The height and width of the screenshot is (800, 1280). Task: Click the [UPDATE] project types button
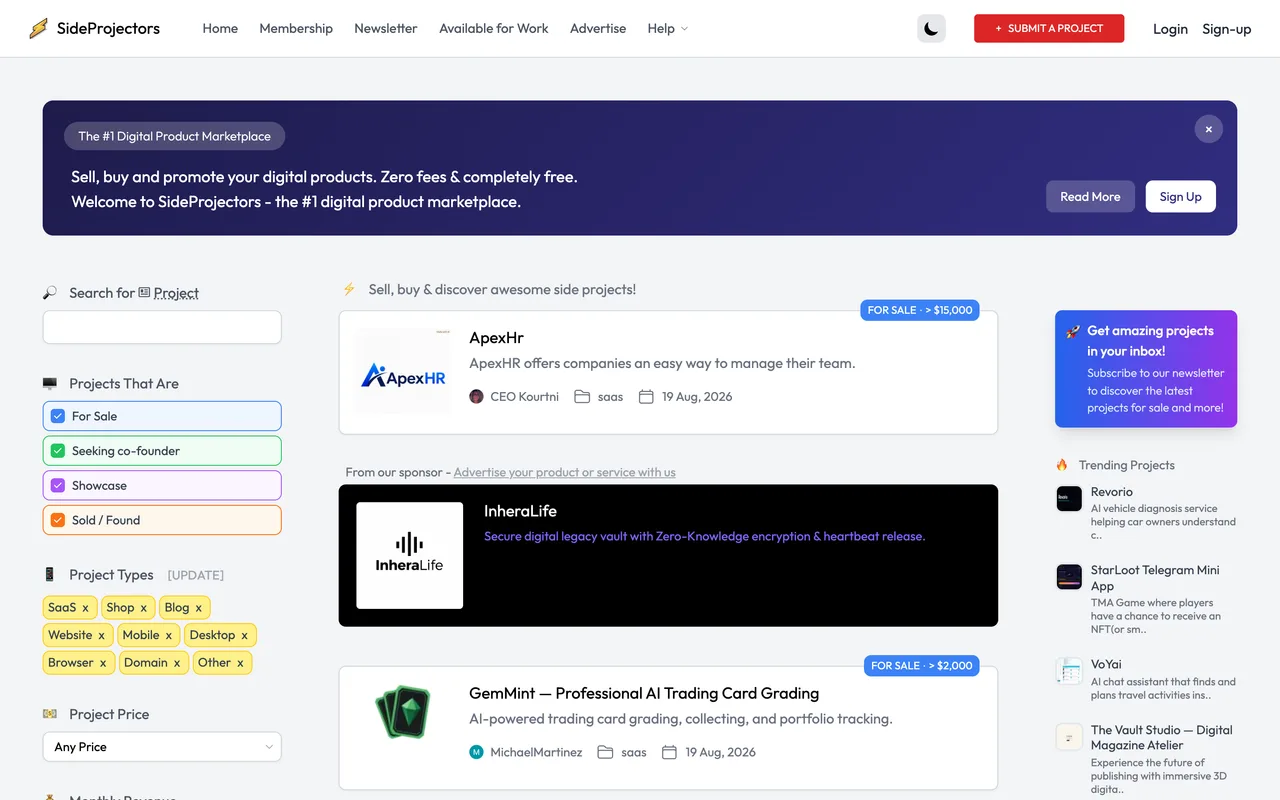[196, 575]
